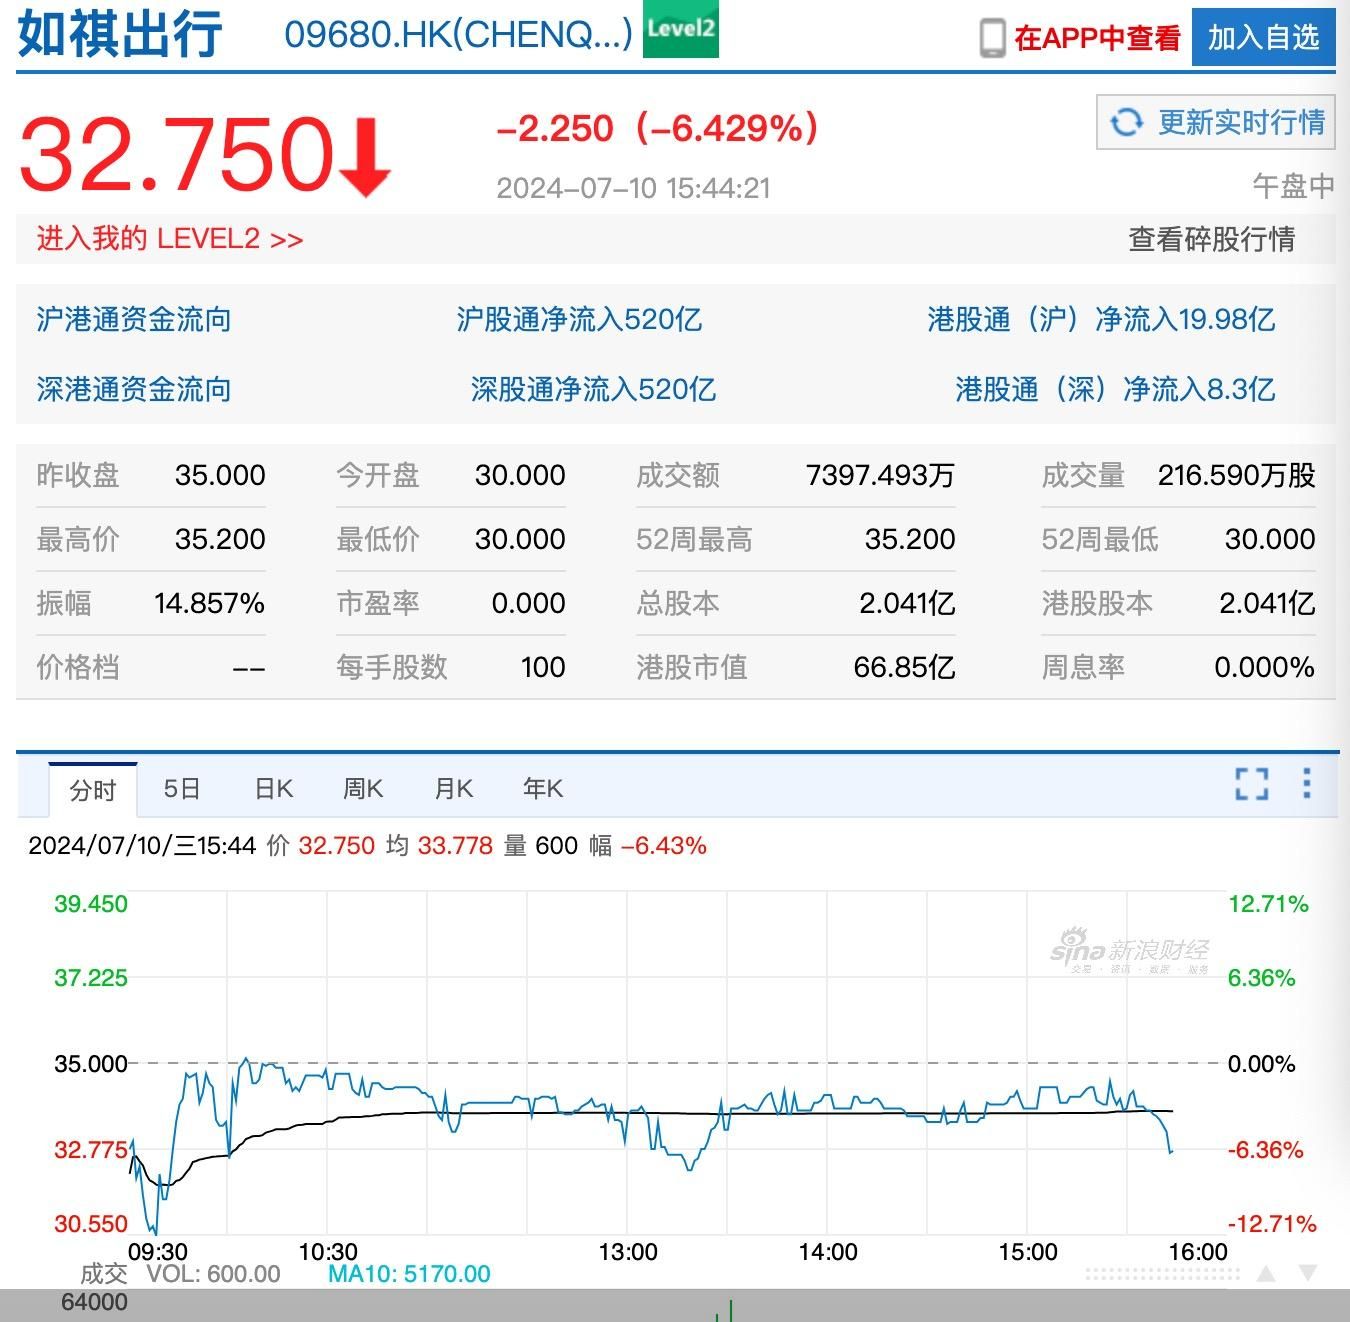1350x1322 pixels.
Task: Click the 10:30 time axis label
Action: pos(328,1252)
